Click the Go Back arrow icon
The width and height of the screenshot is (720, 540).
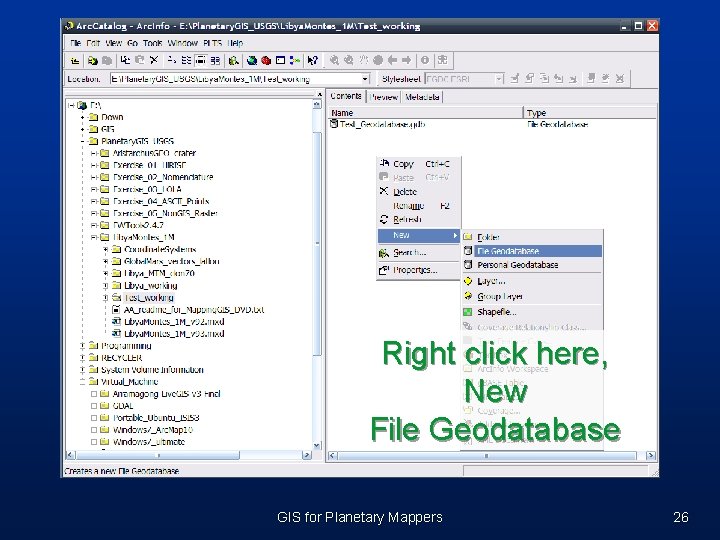[x=392, y=60]
